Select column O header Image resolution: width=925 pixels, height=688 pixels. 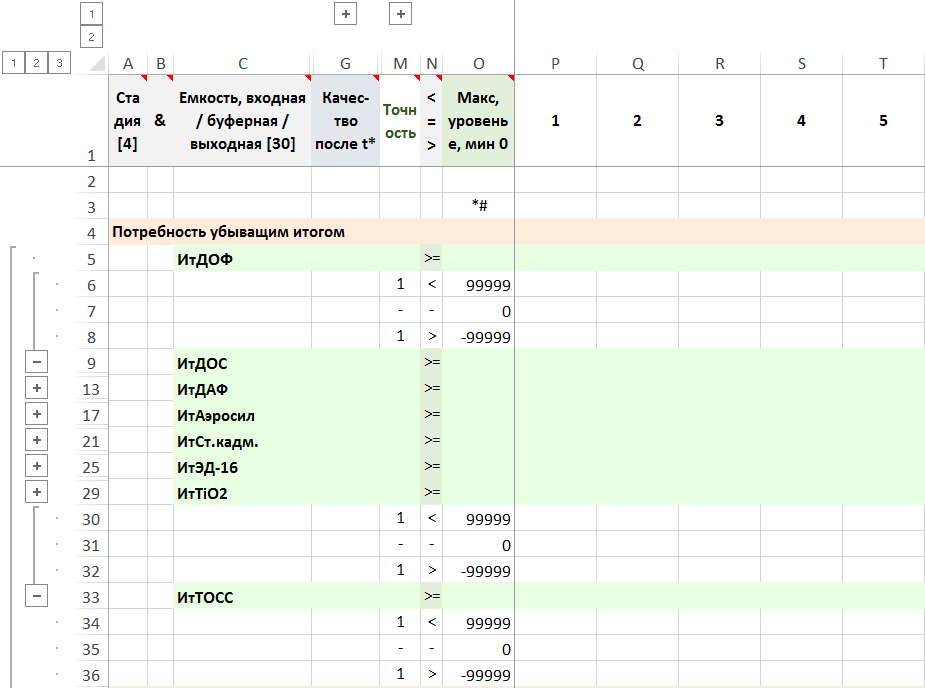478,64
